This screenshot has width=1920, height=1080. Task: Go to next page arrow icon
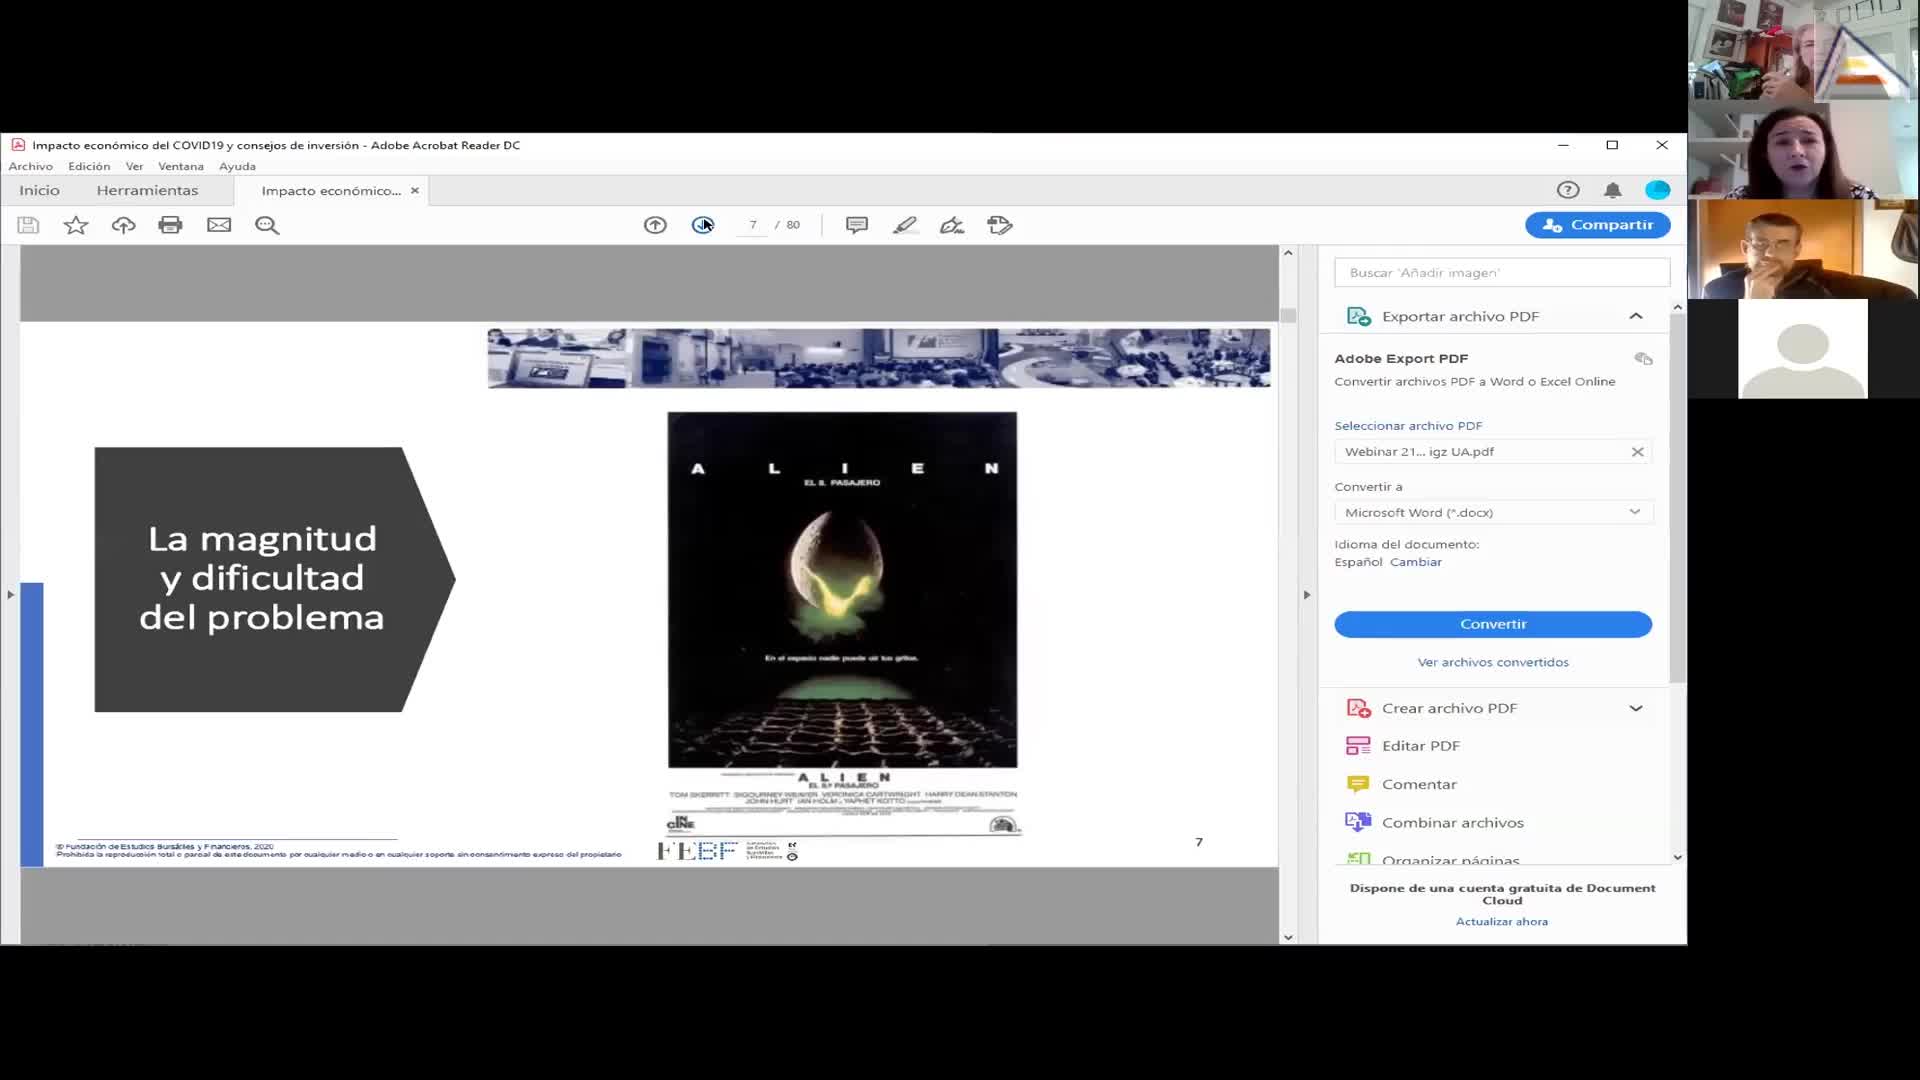703,225
